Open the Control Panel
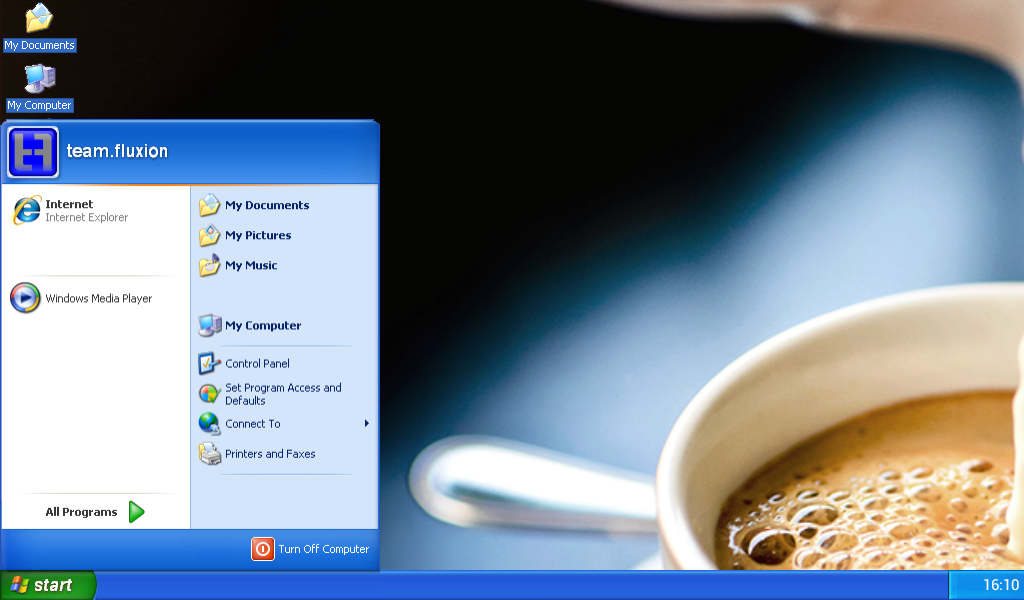Viewport: 1024px width, 600px height. (255, 363)
